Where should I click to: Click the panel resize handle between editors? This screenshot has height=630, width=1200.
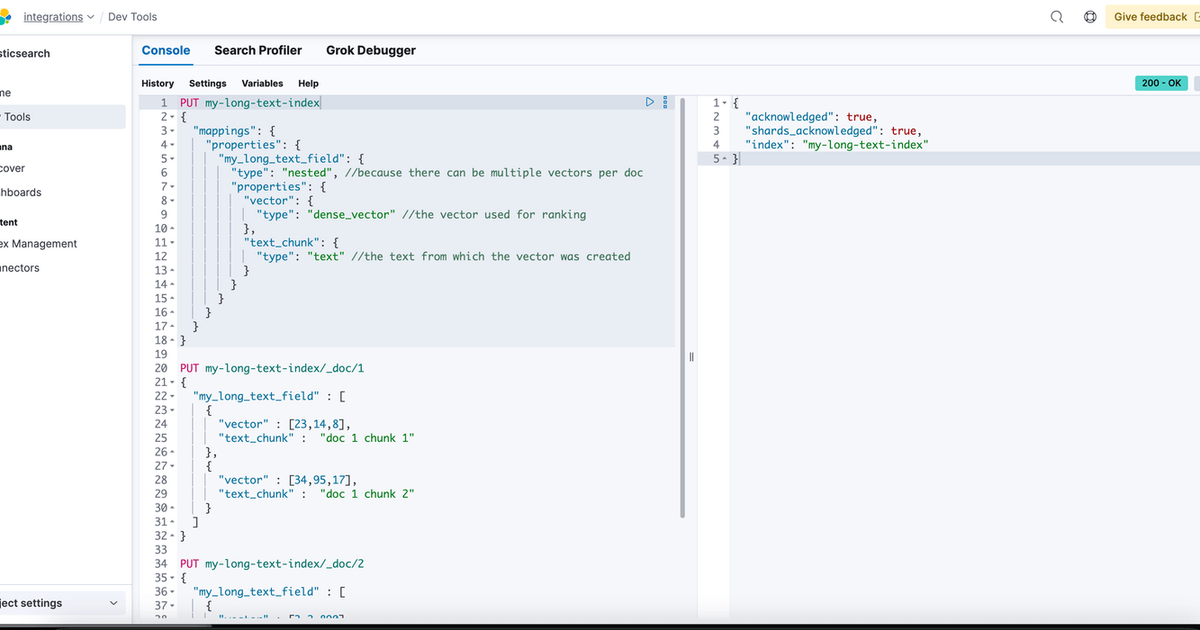tap(690, 357)
